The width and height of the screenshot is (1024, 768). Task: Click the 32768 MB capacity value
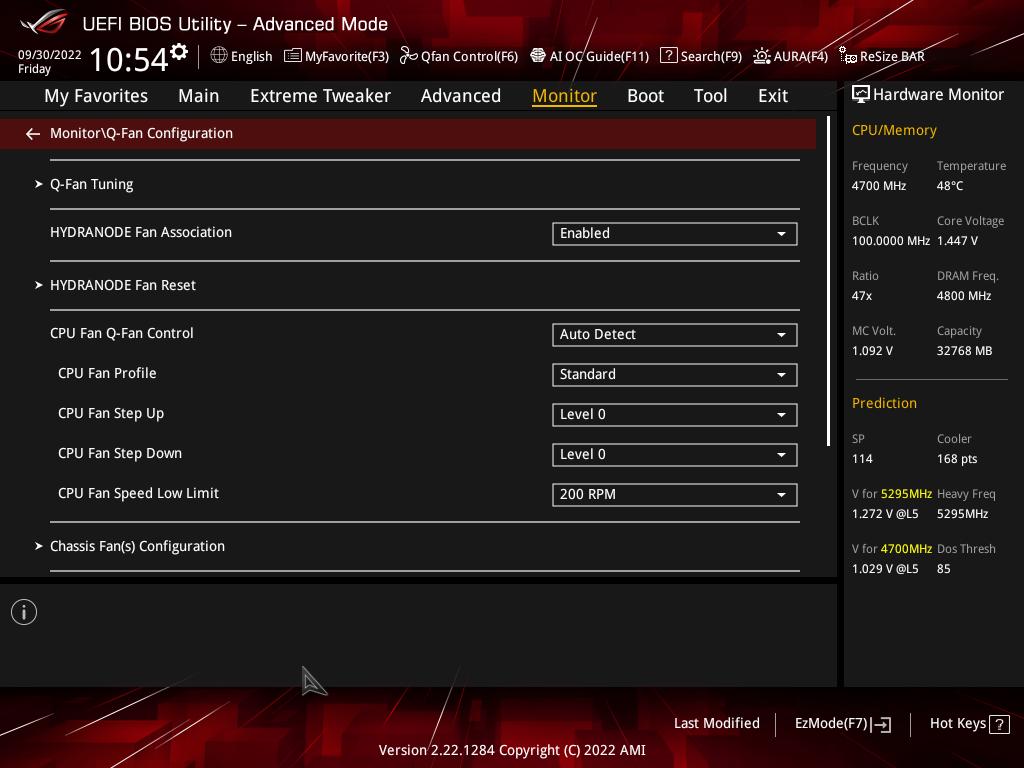click(964, 351)
